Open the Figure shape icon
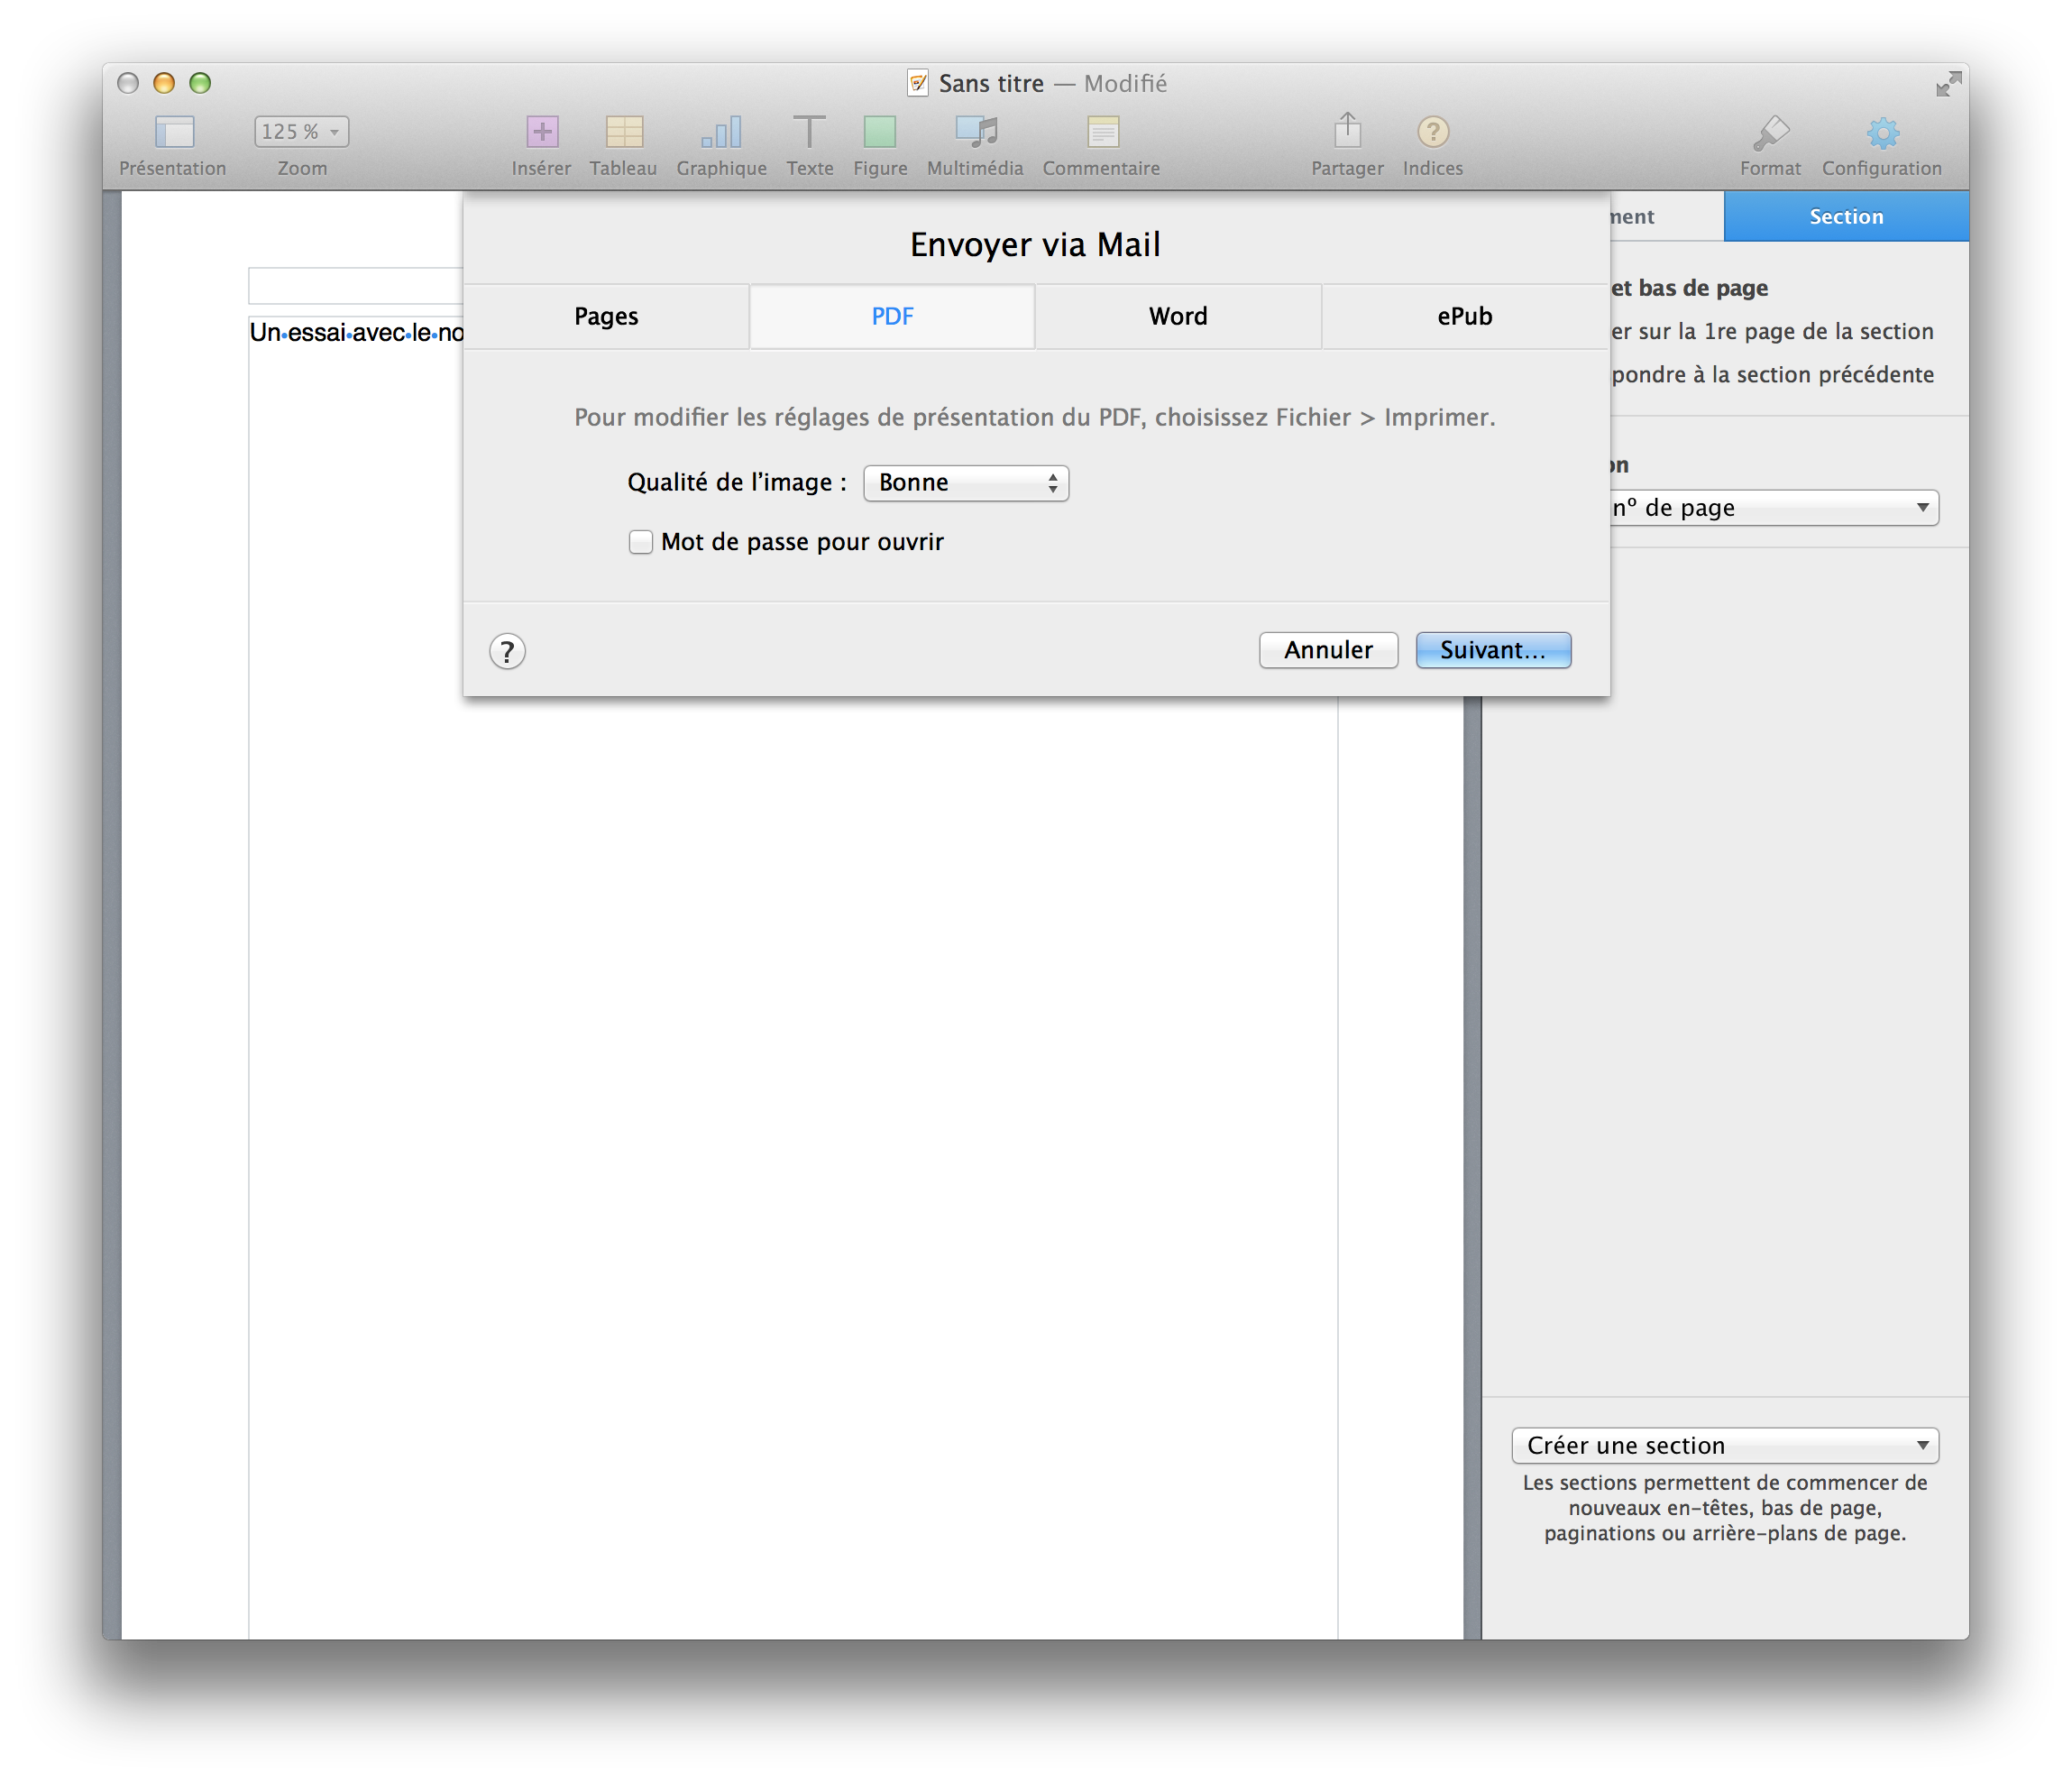 880,132
